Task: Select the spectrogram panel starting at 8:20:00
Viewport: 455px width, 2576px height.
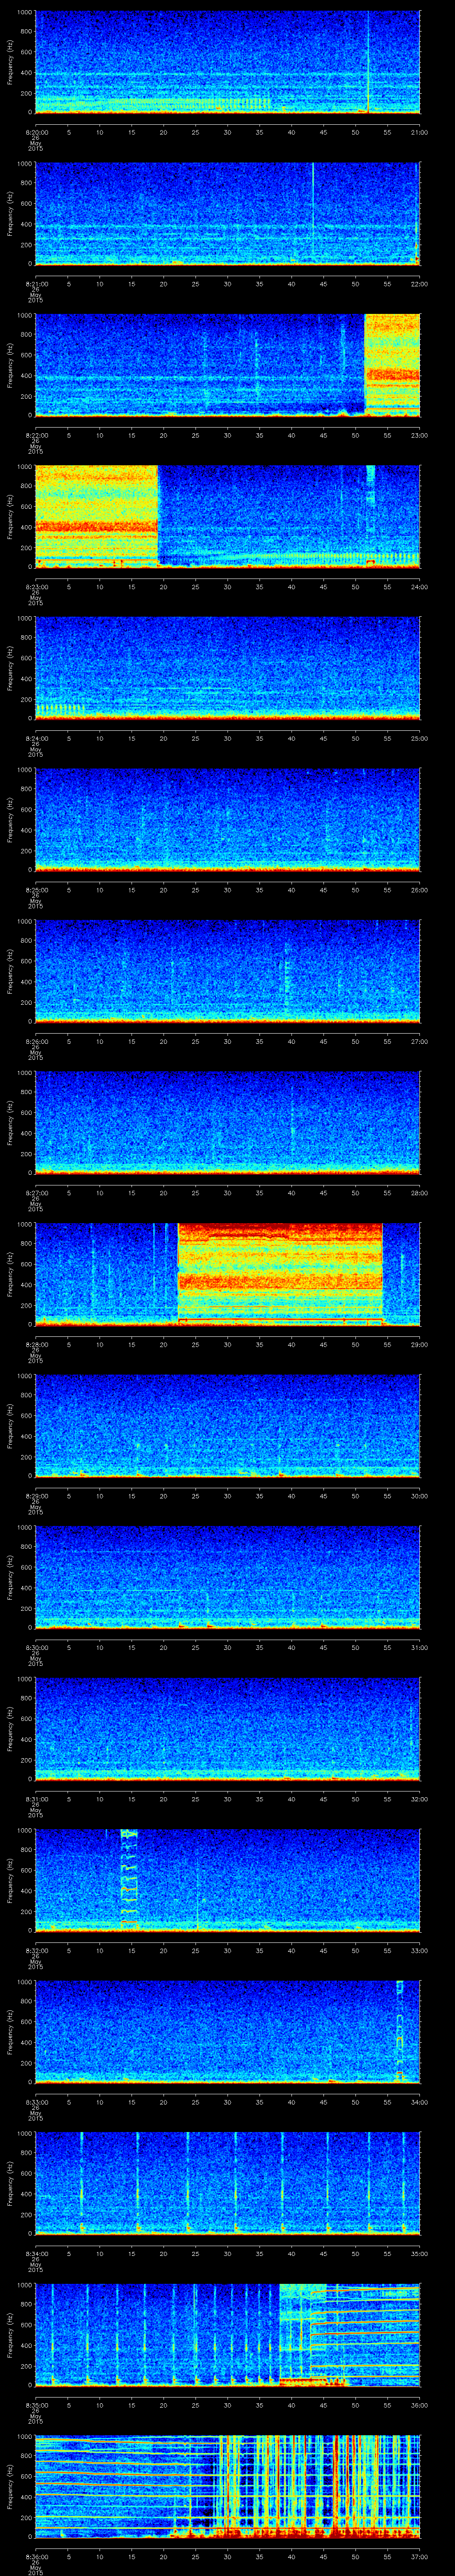Action: (x=228, y=62)
